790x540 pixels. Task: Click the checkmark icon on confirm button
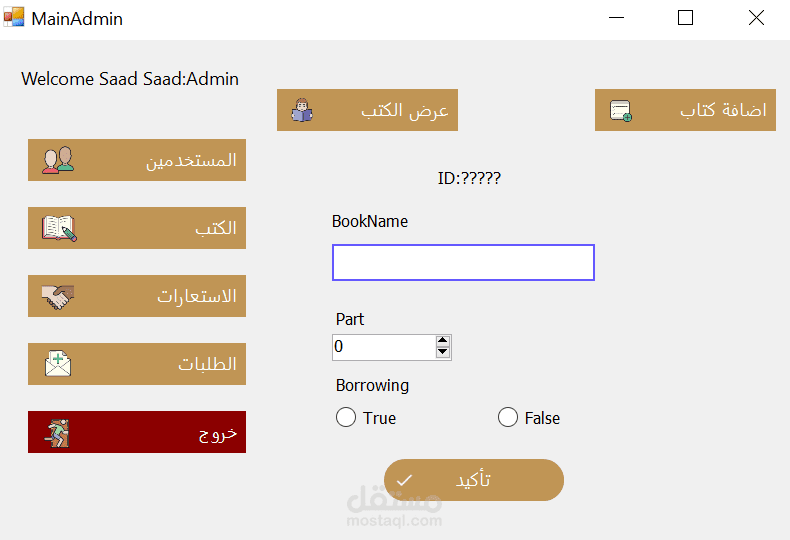pyautogui.click(x=404, y=481)
